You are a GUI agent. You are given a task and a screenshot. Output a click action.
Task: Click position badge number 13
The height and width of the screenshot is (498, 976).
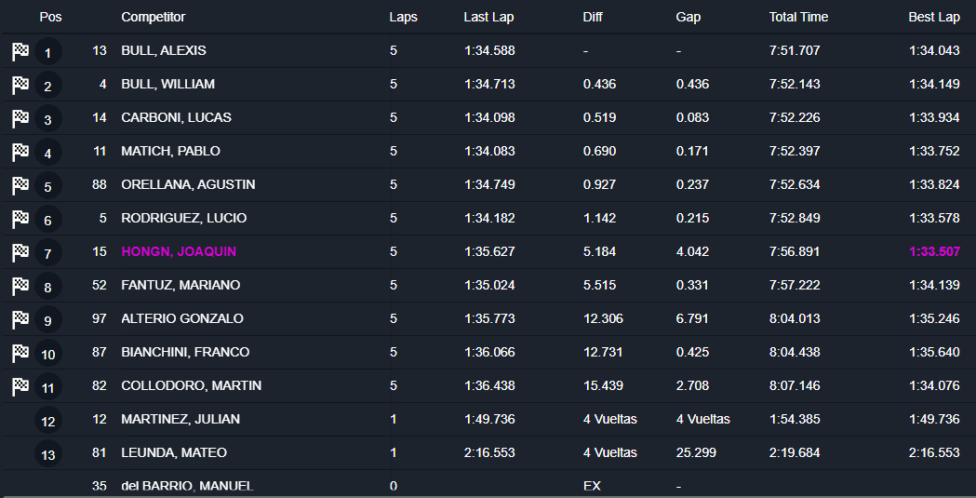48,455
